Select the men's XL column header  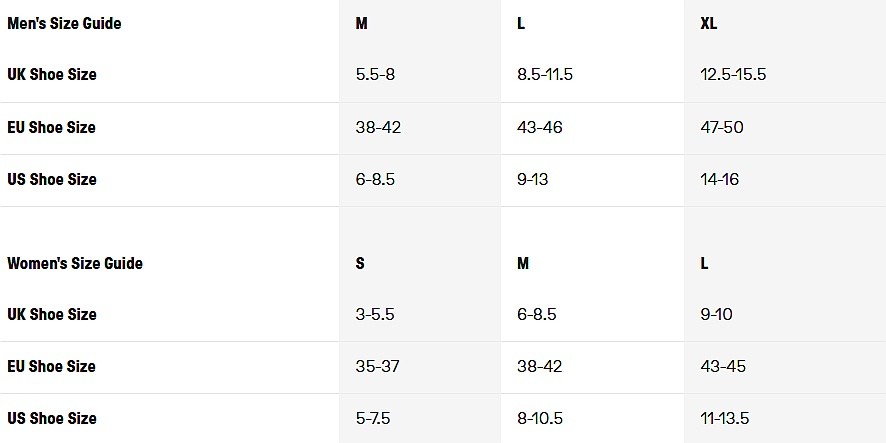(709, 23)
